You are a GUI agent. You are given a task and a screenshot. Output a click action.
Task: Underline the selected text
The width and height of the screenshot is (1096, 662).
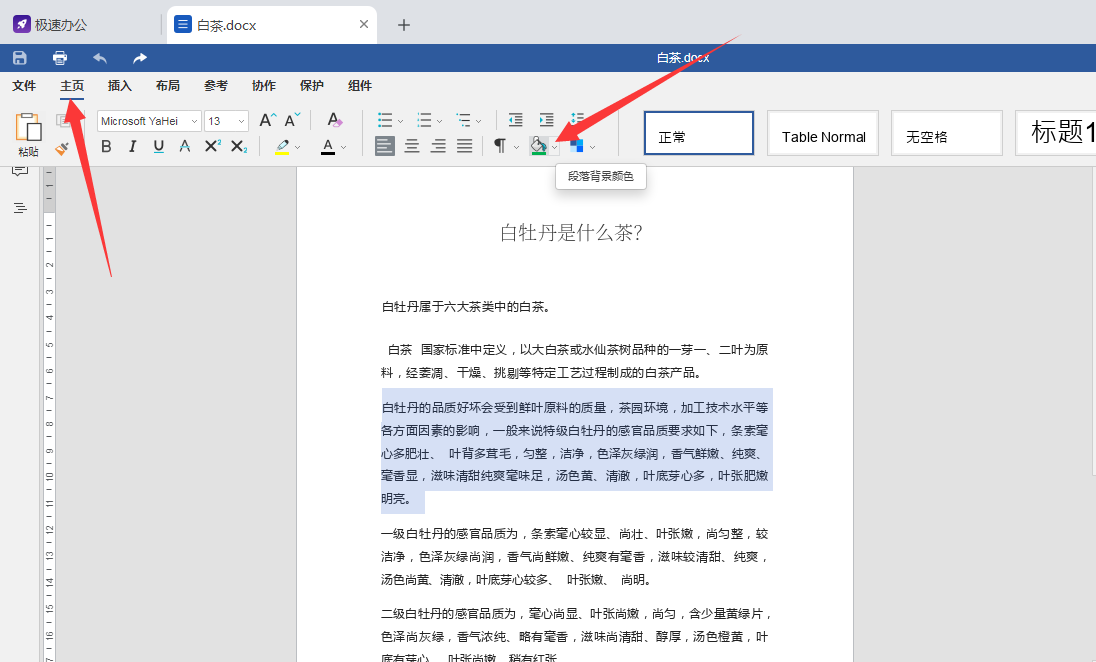click(x=157, y=145)
